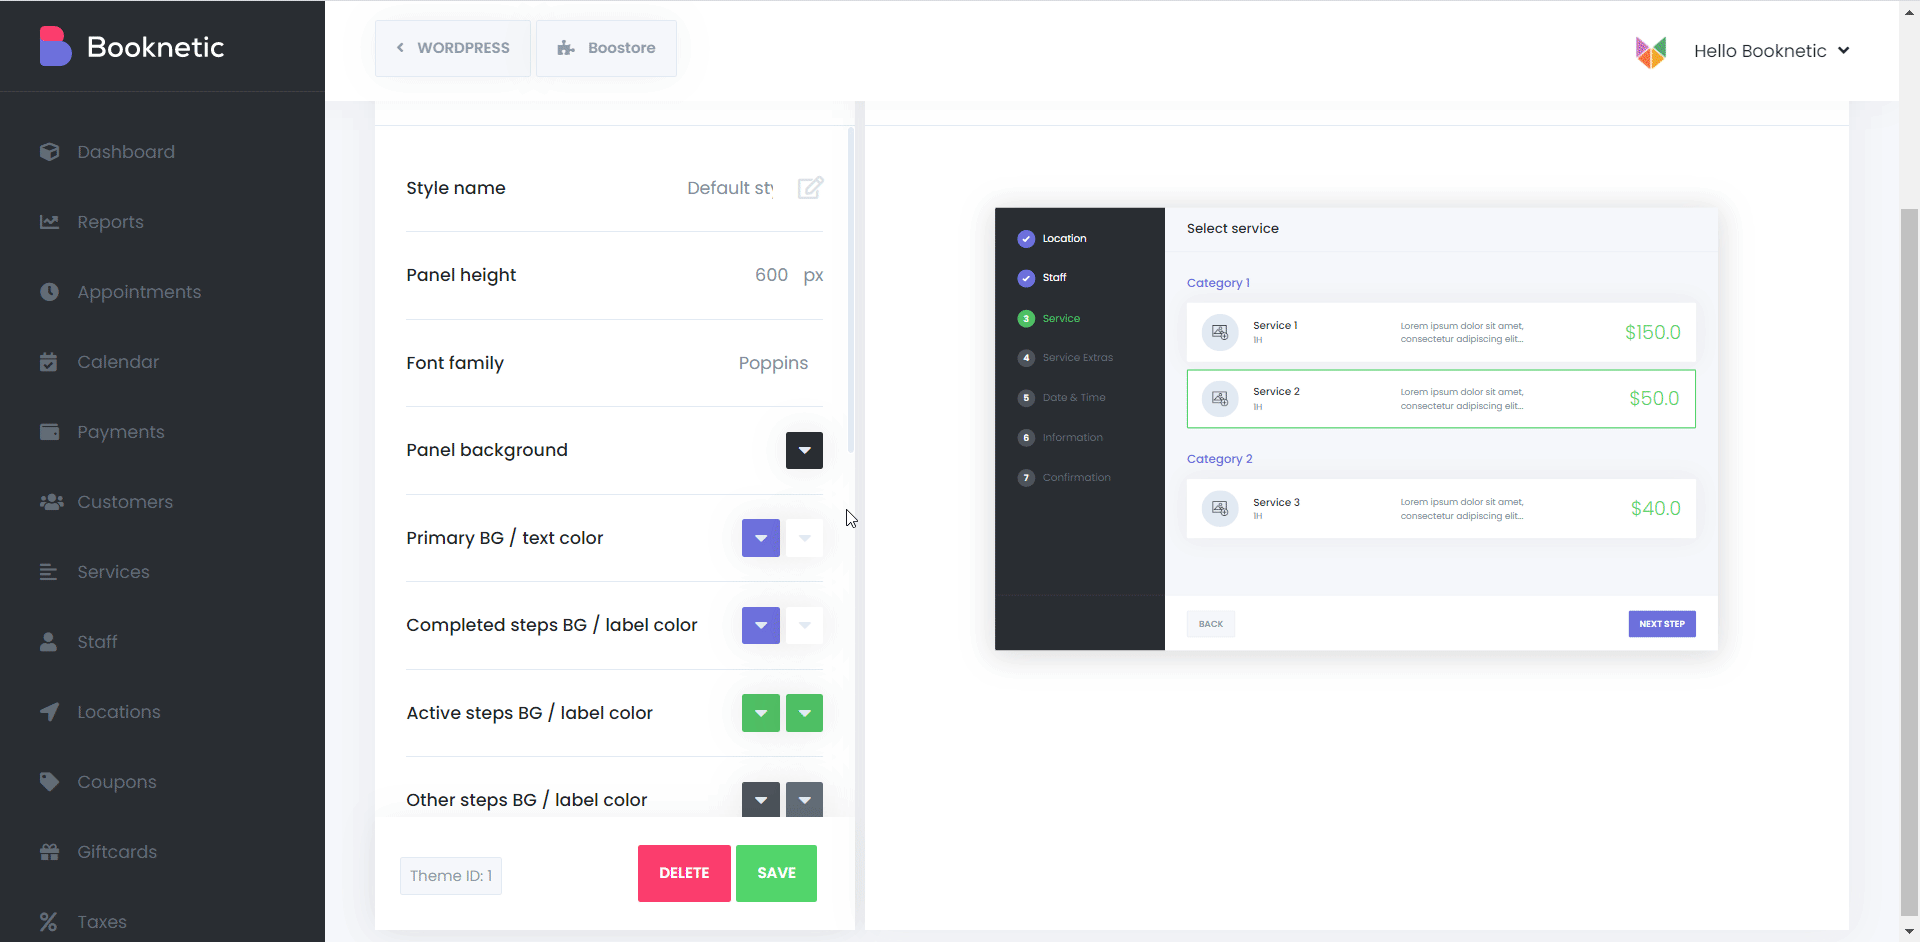The height and width of the screenshot is (942, 1920).
Task: Click the Category 2 heading
Action: coord(1219,459)
